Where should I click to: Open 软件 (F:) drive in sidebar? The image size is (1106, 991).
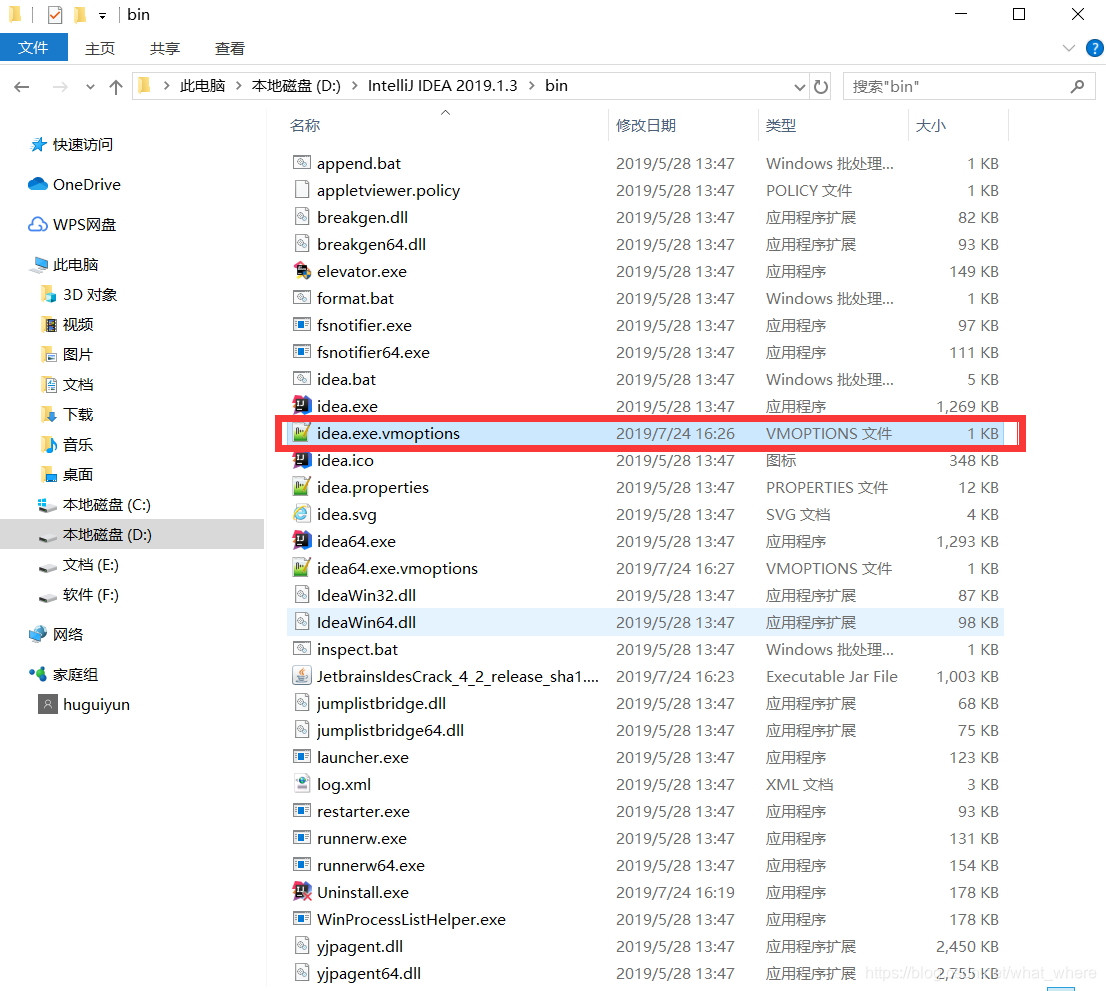pos(90,595)
